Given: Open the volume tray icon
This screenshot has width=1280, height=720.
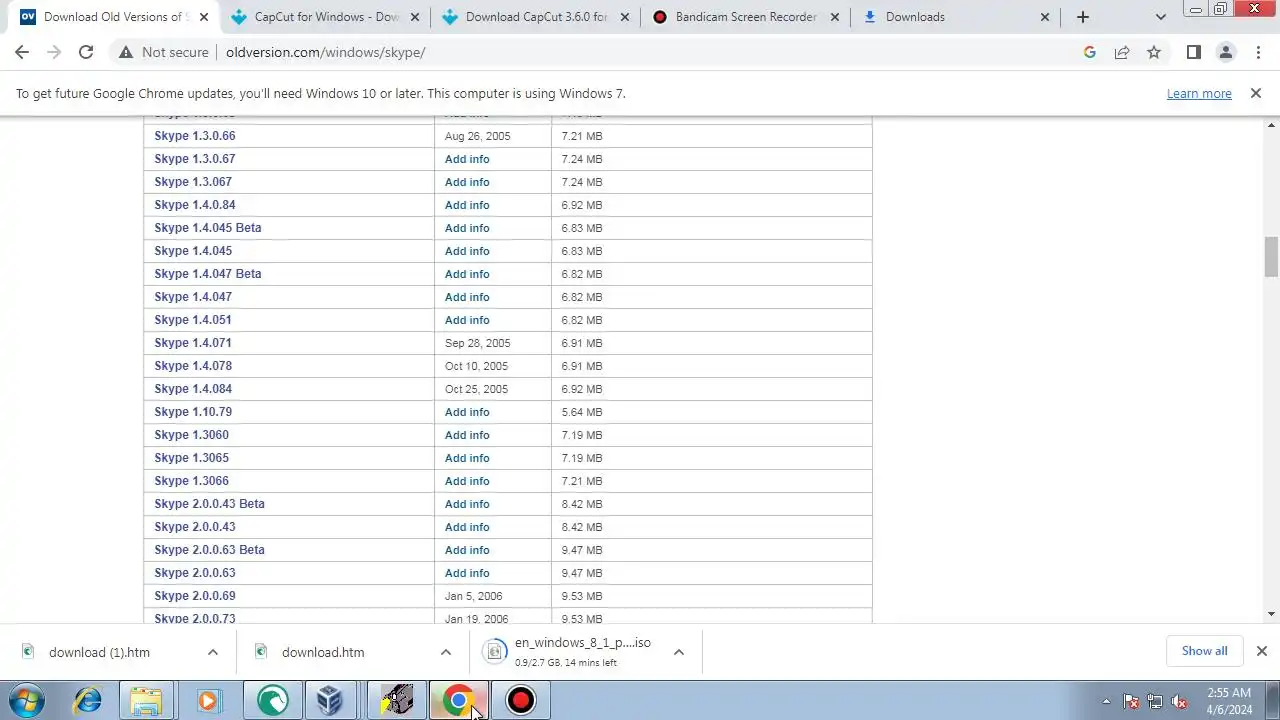Looking at the screenshot, I should click(x=1179, y=701).
